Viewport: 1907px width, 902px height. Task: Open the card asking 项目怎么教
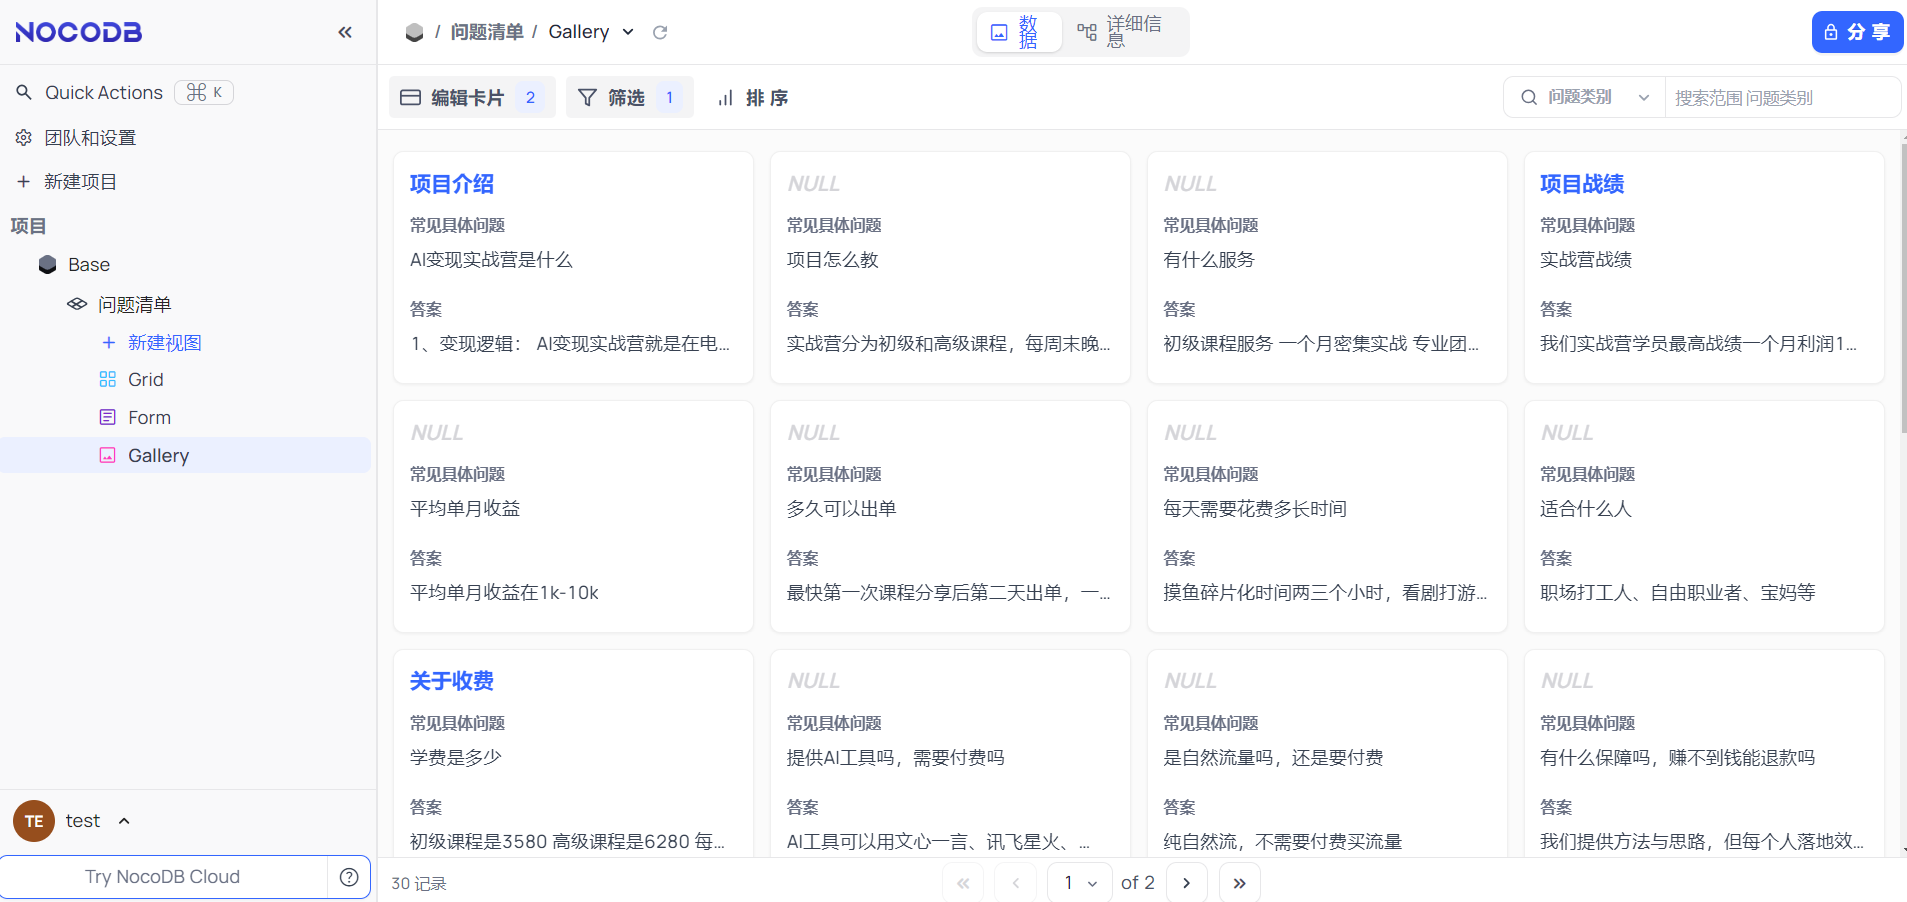pos(950,267)
